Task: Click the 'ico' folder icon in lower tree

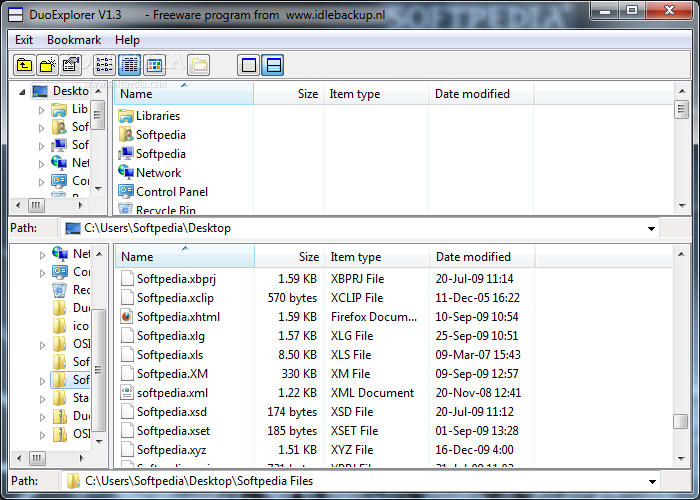Action: click(59, 326)
